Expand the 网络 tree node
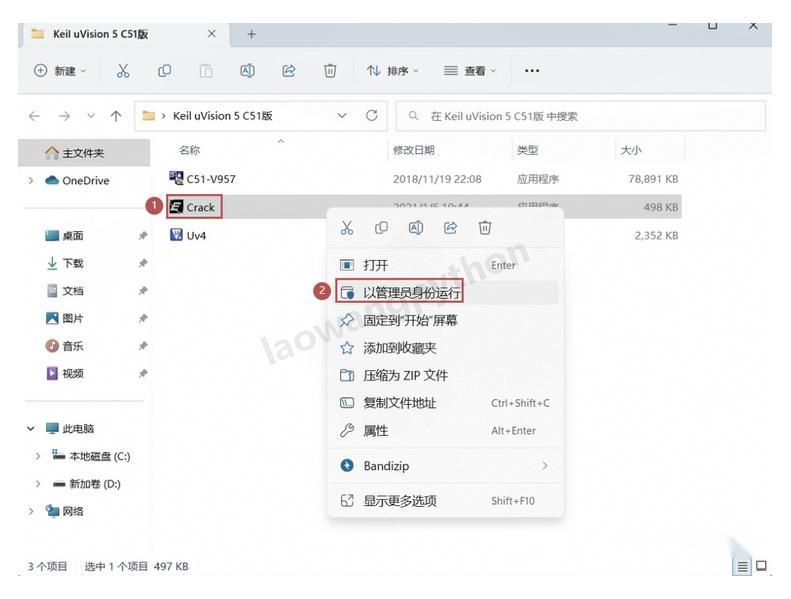 [31, 511]
